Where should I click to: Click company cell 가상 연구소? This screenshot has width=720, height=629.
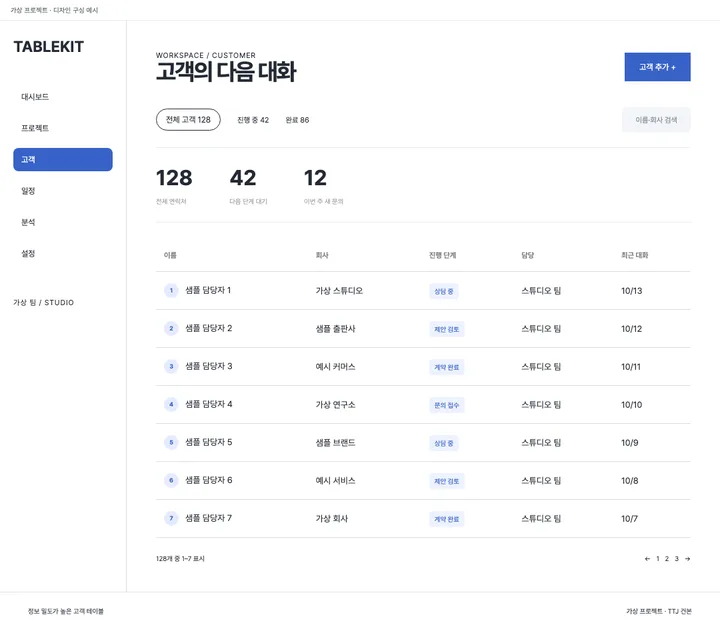coord(336,405)
